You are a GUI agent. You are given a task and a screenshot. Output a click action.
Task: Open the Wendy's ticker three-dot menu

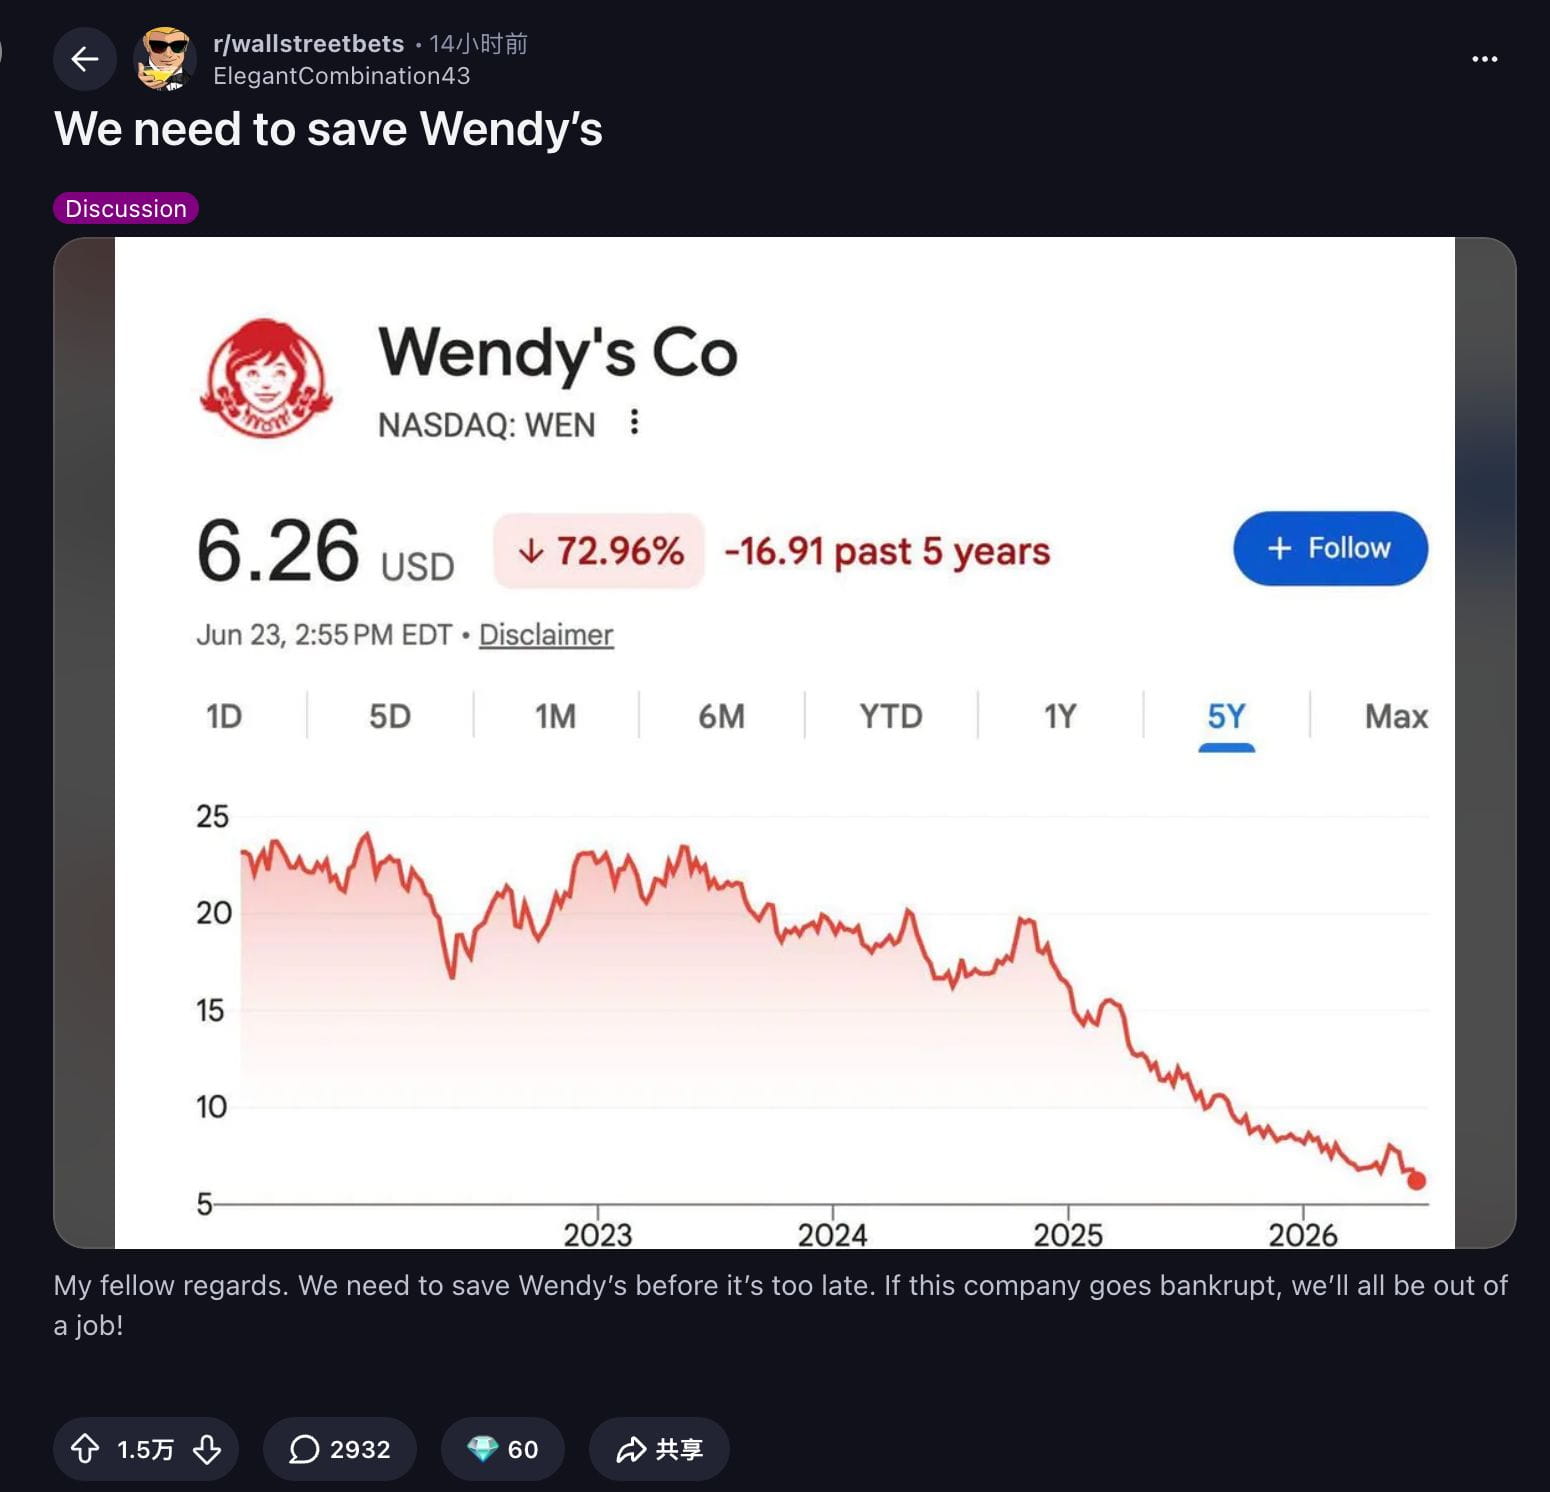[x=634, y=422]
